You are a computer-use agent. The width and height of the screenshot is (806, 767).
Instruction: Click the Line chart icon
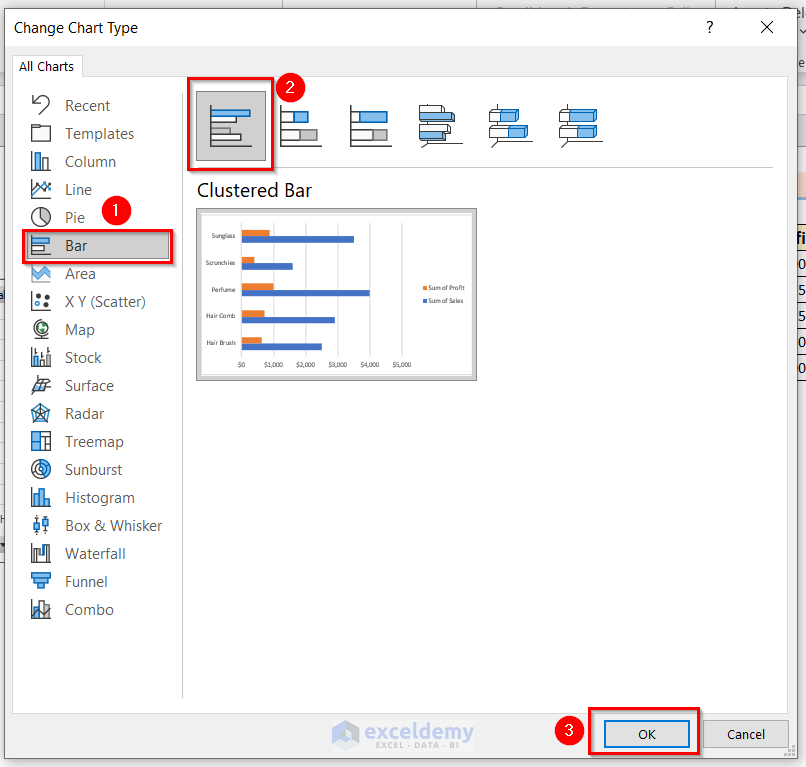41,189
